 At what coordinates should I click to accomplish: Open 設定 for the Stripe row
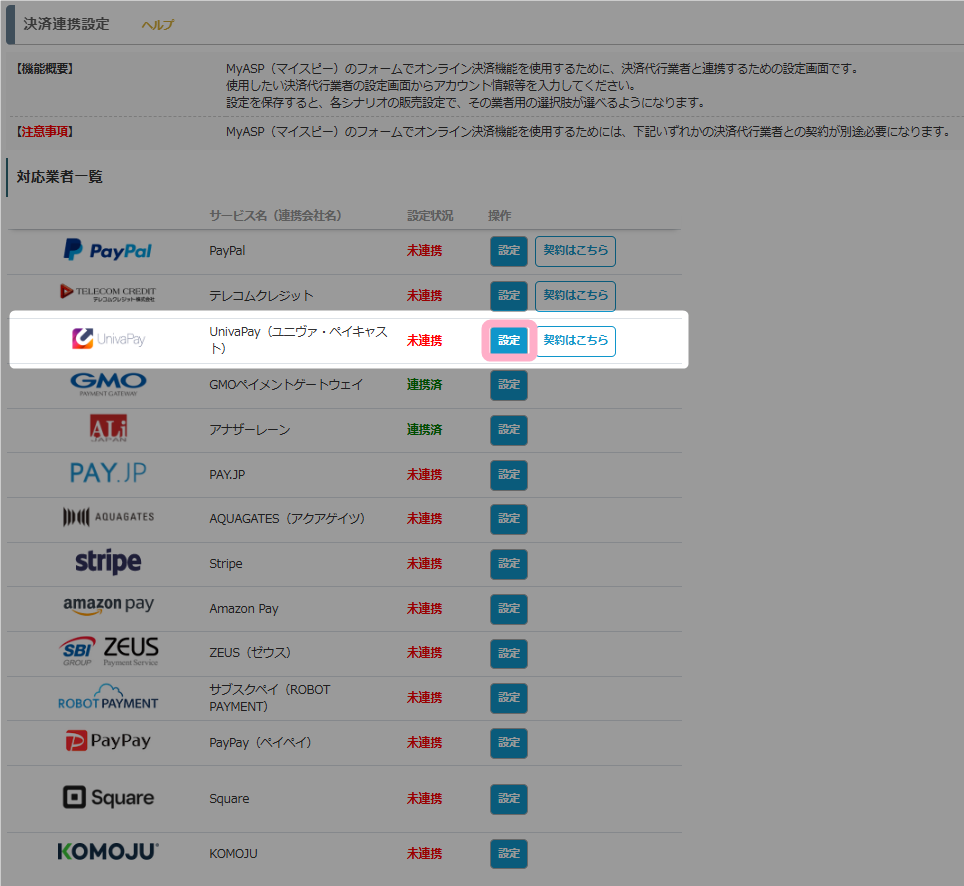(508, 564)
